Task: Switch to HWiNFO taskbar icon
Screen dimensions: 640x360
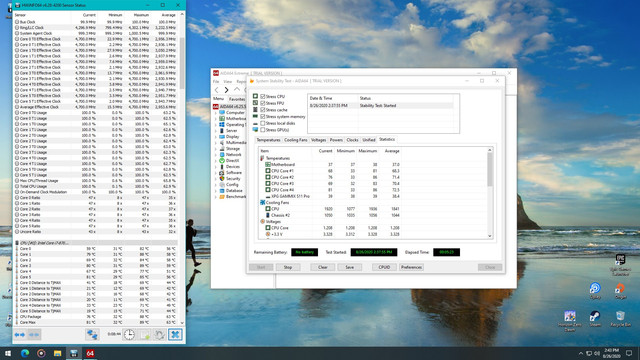Action: click(74, 353)
